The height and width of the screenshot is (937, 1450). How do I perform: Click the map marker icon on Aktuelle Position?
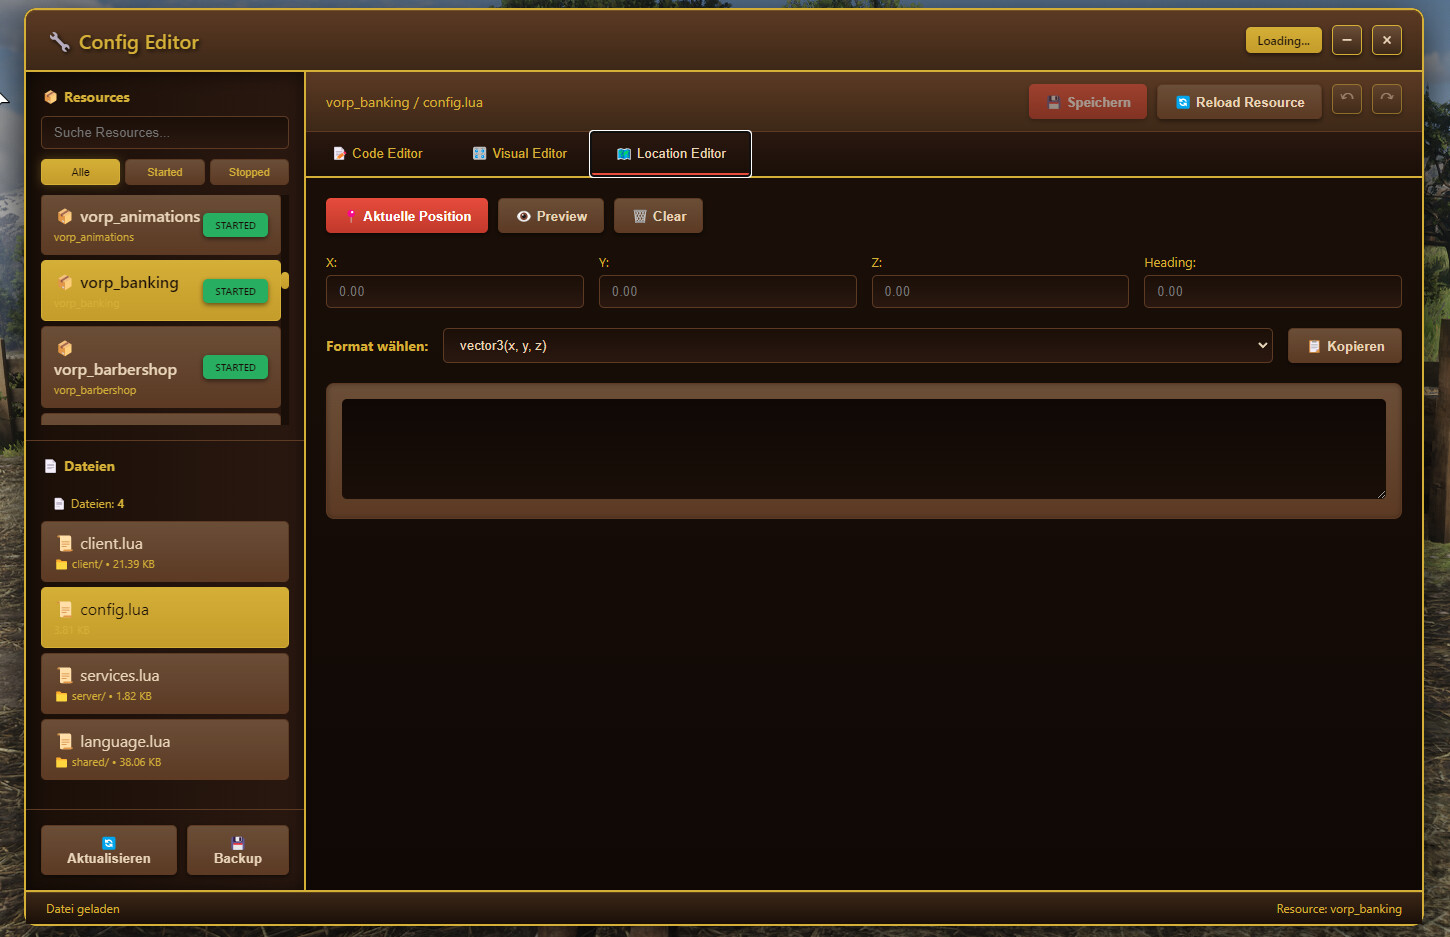click(352, 215)
